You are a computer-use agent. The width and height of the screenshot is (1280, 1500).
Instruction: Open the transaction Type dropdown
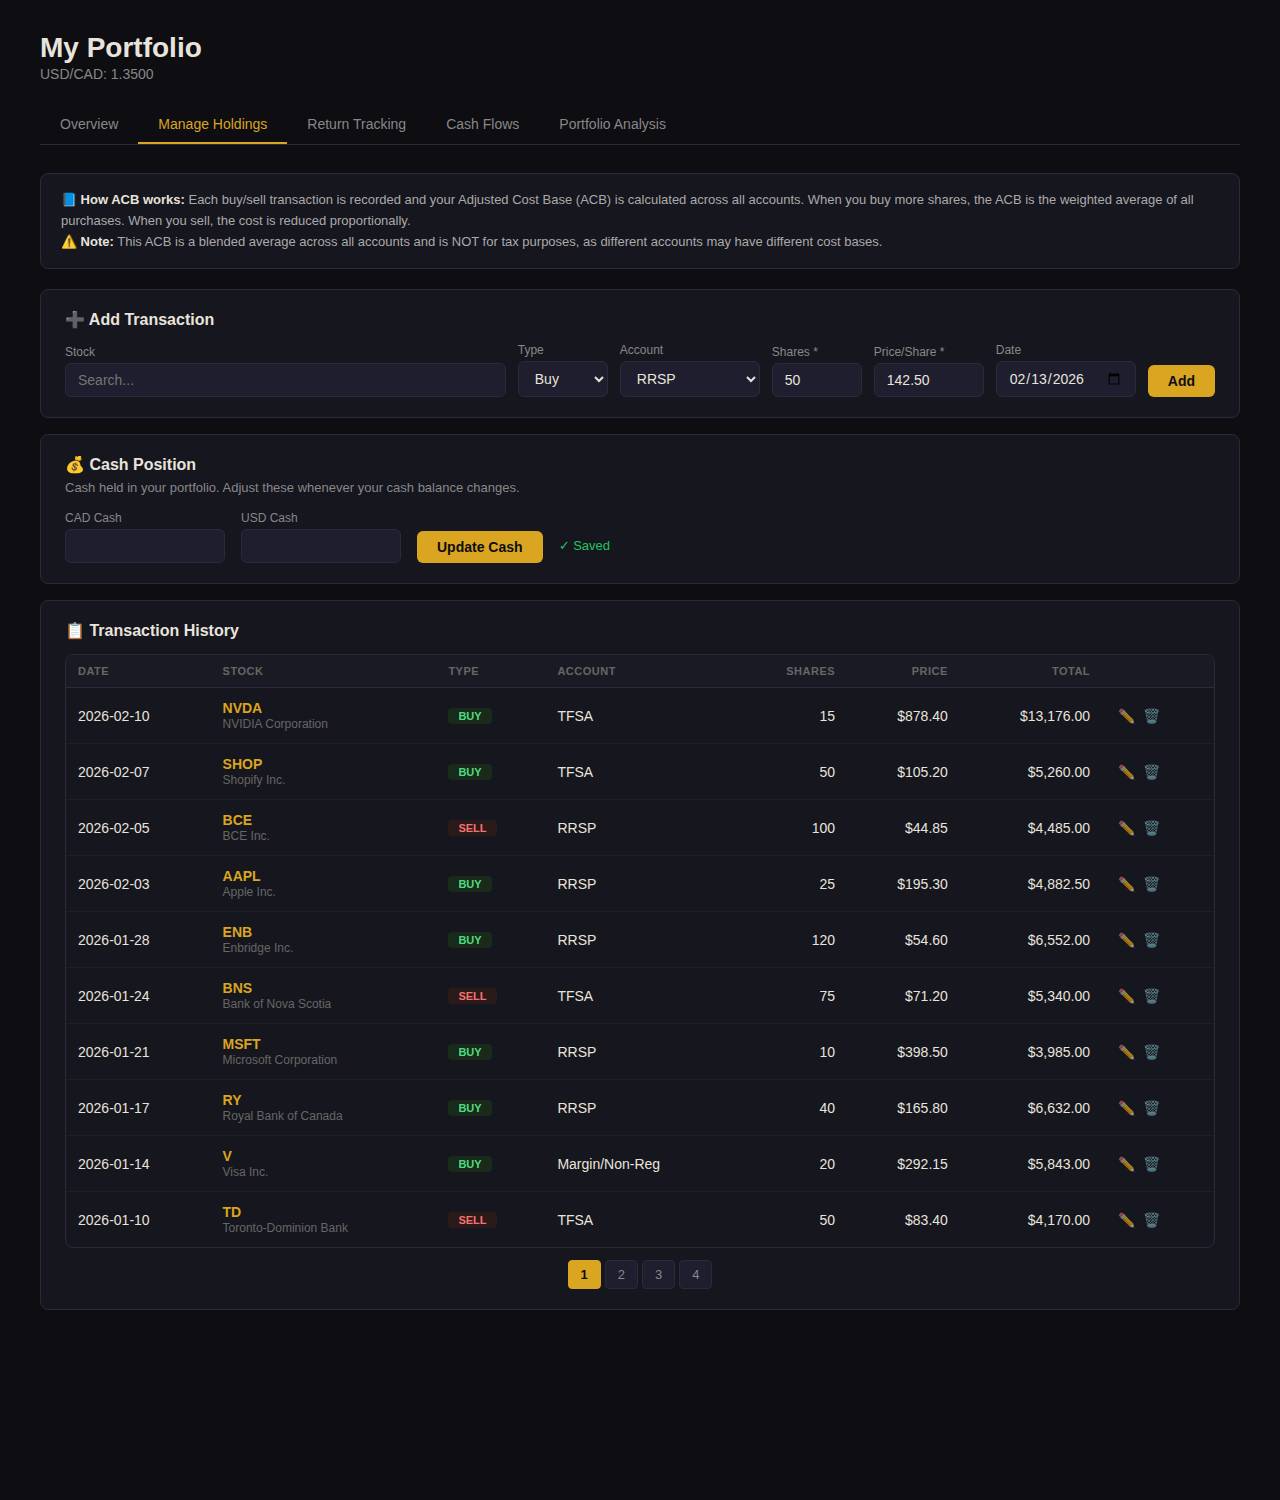[562, 379]
